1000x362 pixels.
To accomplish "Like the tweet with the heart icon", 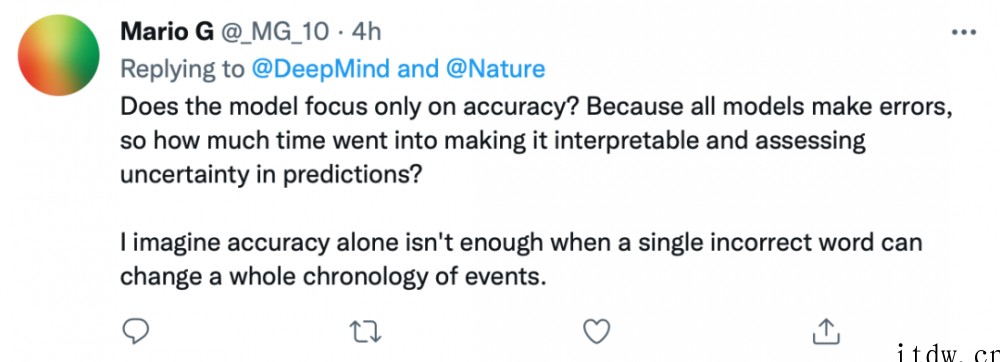I will (597, 331).
